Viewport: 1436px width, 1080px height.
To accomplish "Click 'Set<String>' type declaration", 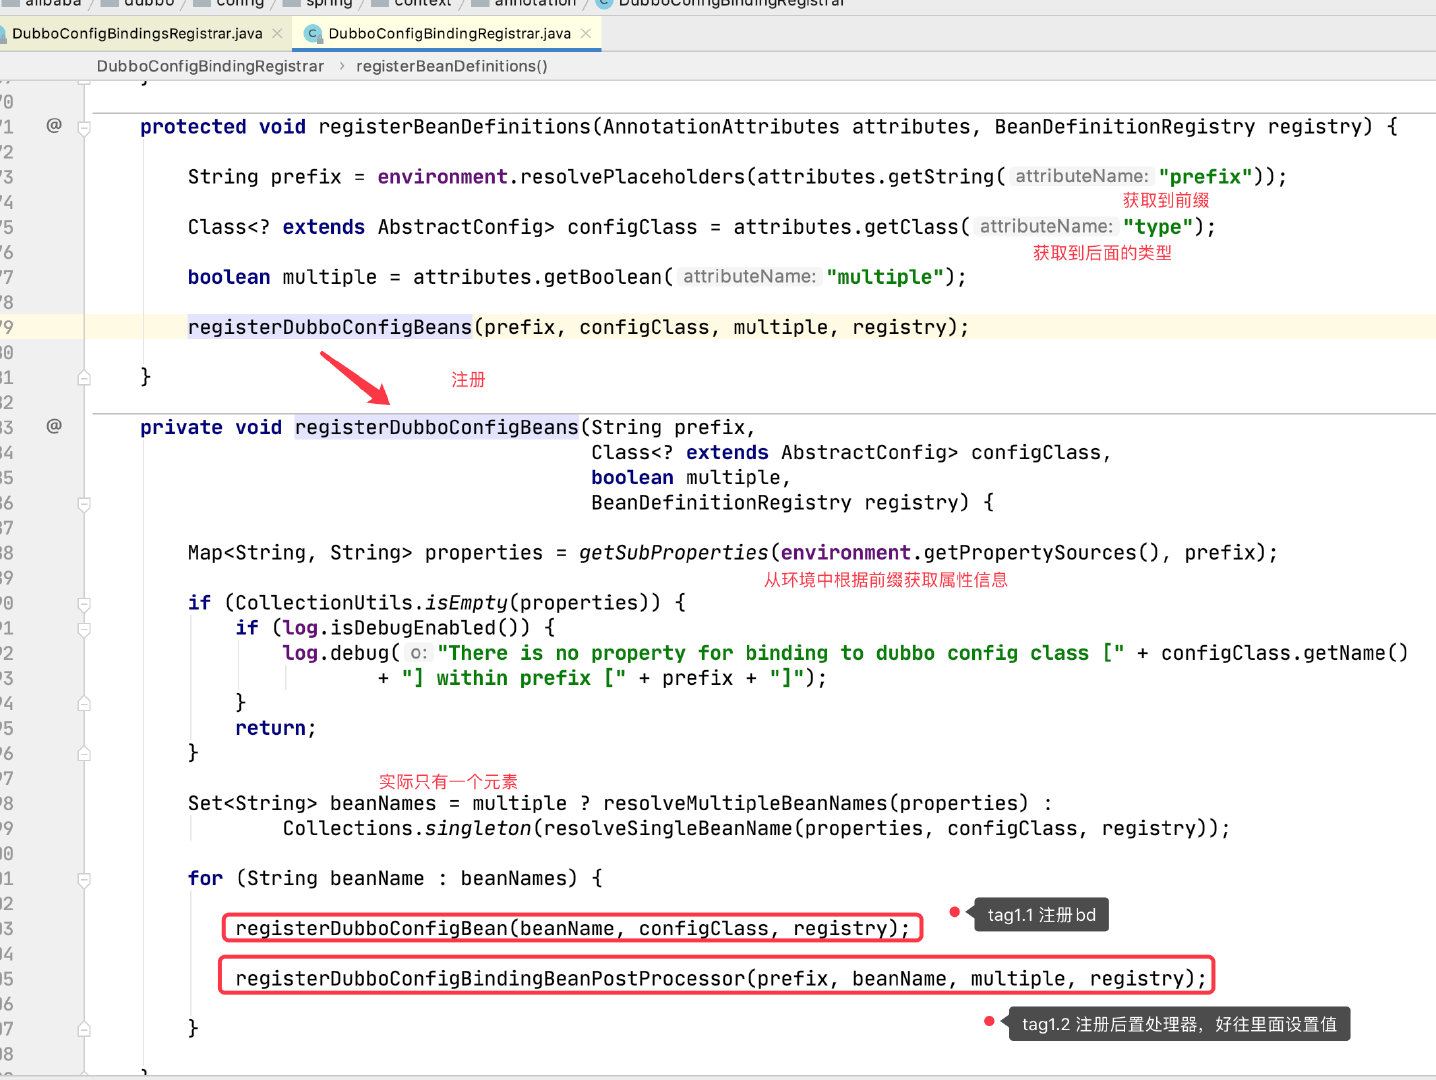I will click(252, 803).
